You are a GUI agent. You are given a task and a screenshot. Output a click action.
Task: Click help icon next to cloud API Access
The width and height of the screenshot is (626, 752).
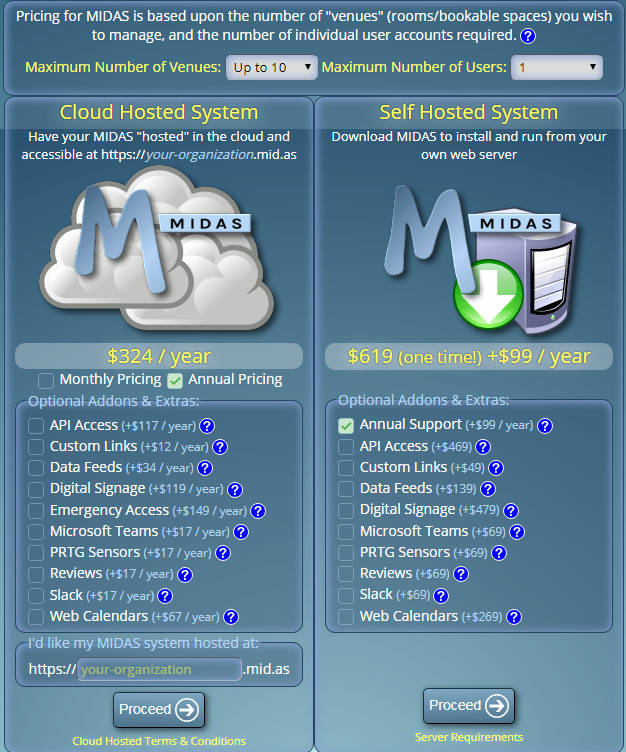click(x=207, y=426)
